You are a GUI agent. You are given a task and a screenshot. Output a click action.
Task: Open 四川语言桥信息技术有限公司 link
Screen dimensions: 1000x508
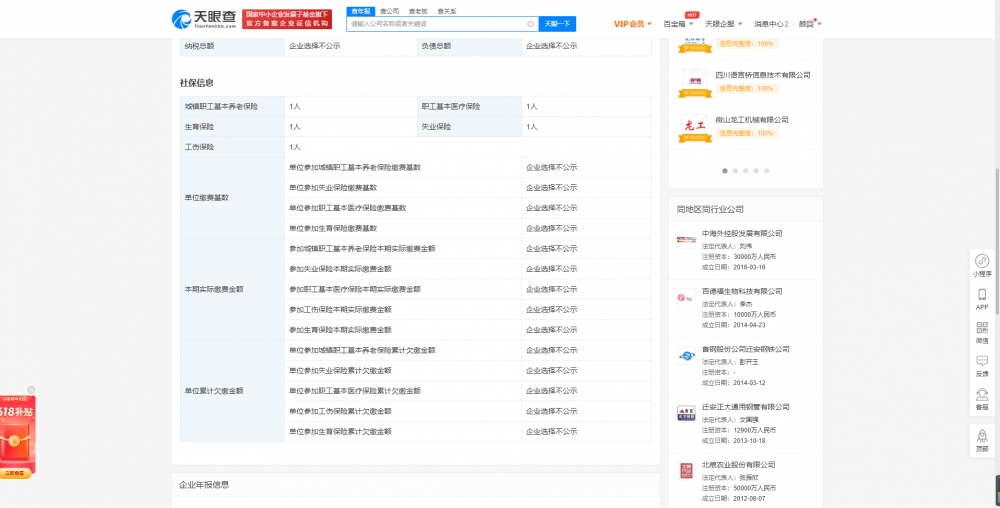(763, 75)
